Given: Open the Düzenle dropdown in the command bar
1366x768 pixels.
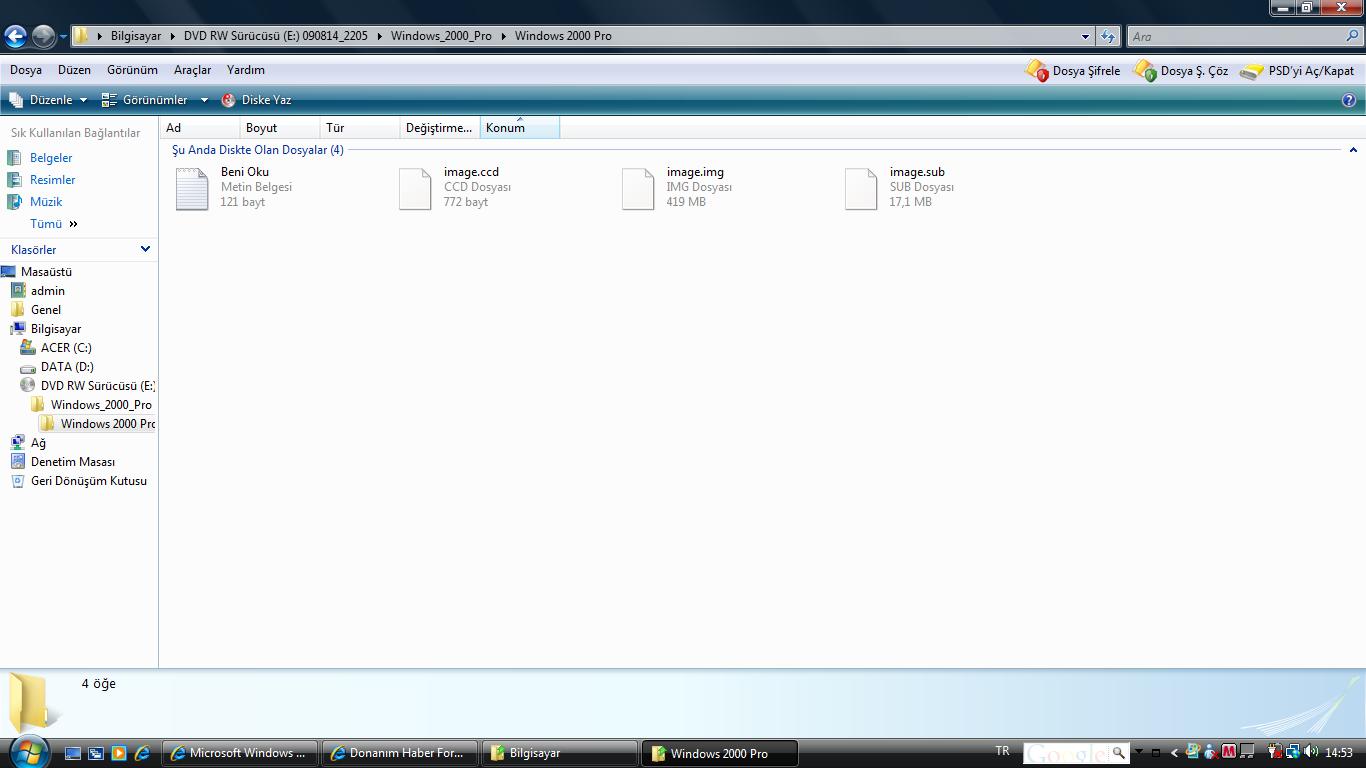Looking at the screenshot, I should (x=48, y=100).
